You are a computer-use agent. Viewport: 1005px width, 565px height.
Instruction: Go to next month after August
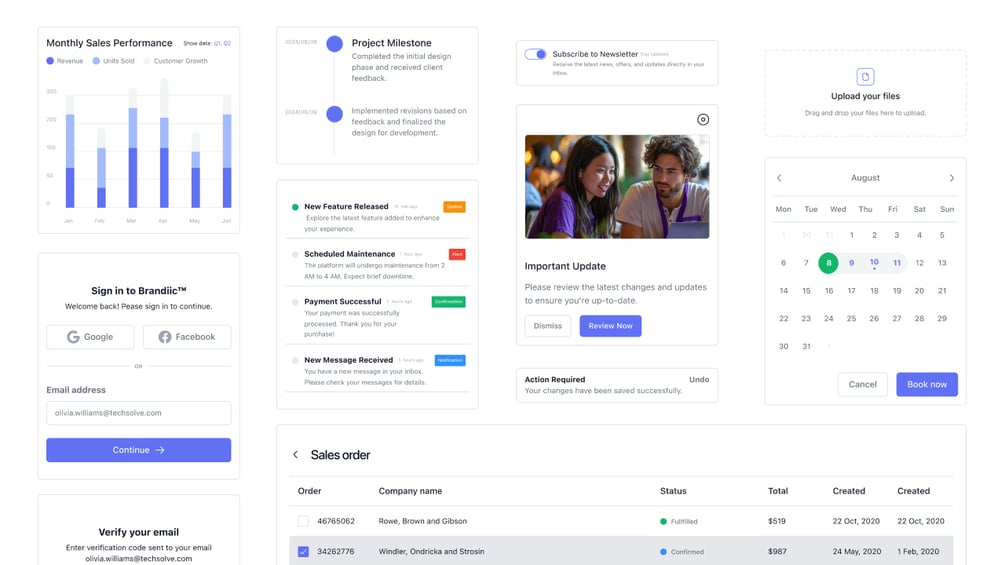pos(952,178)
